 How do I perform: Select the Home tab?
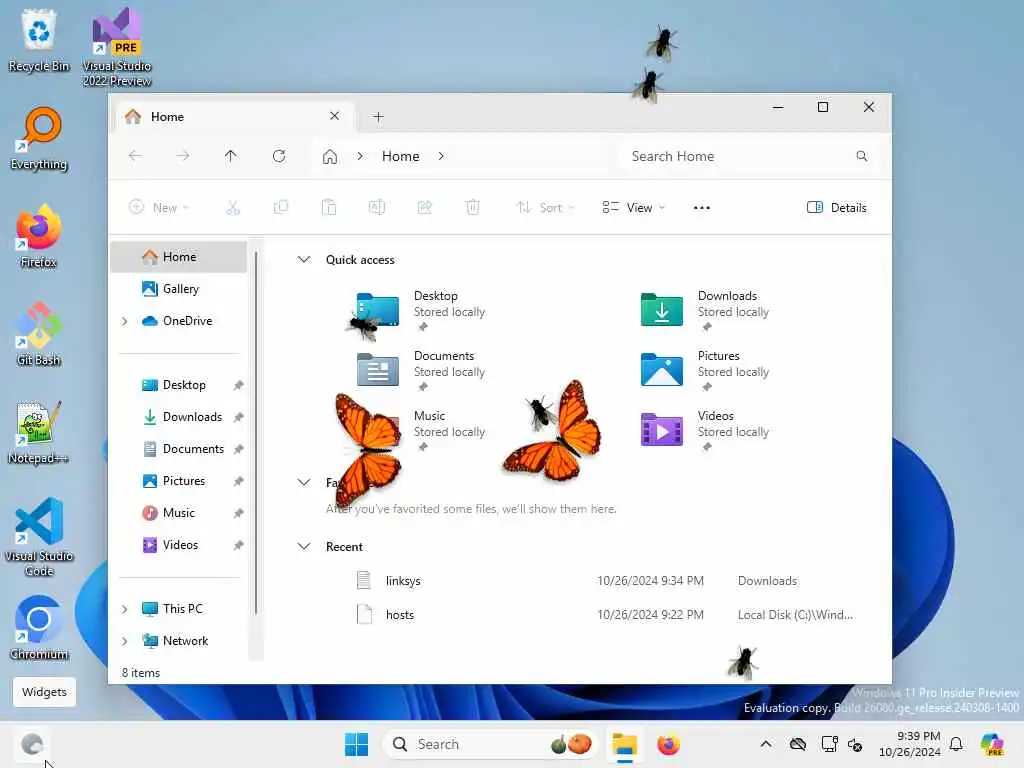pyautogui.click(x=234, y=116)
